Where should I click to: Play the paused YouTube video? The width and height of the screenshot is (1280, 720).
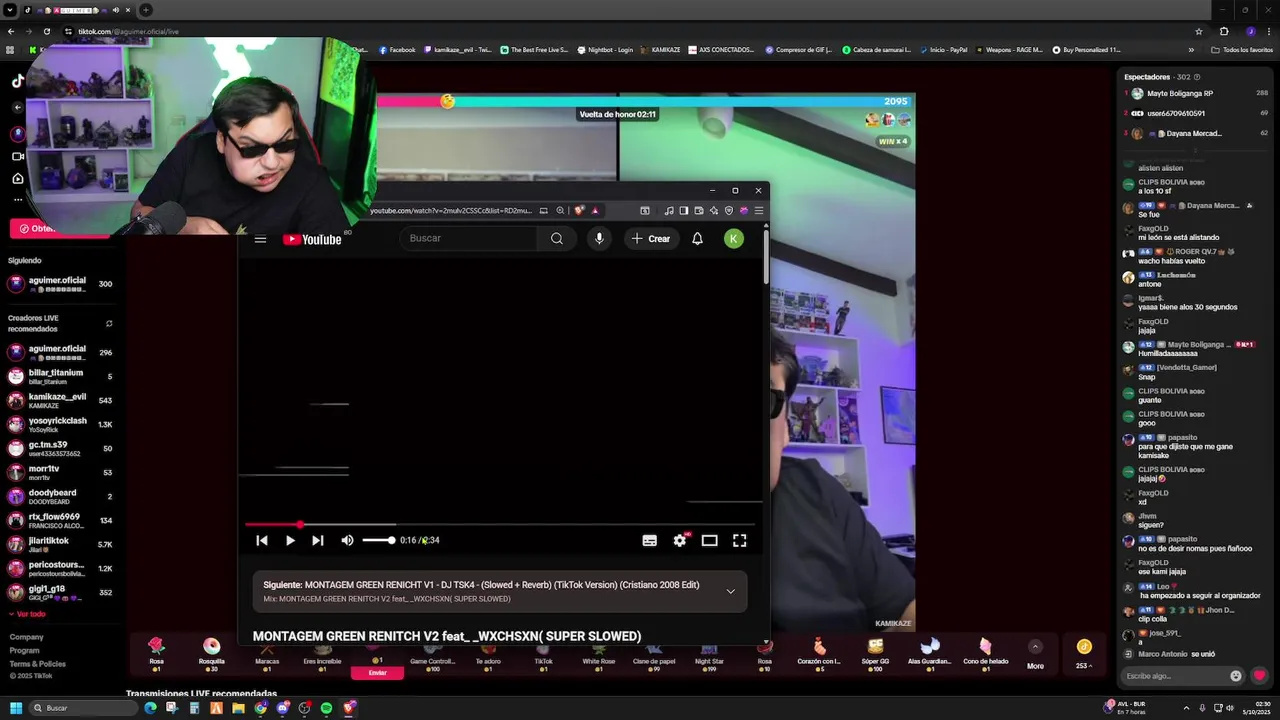coord(290,540)
